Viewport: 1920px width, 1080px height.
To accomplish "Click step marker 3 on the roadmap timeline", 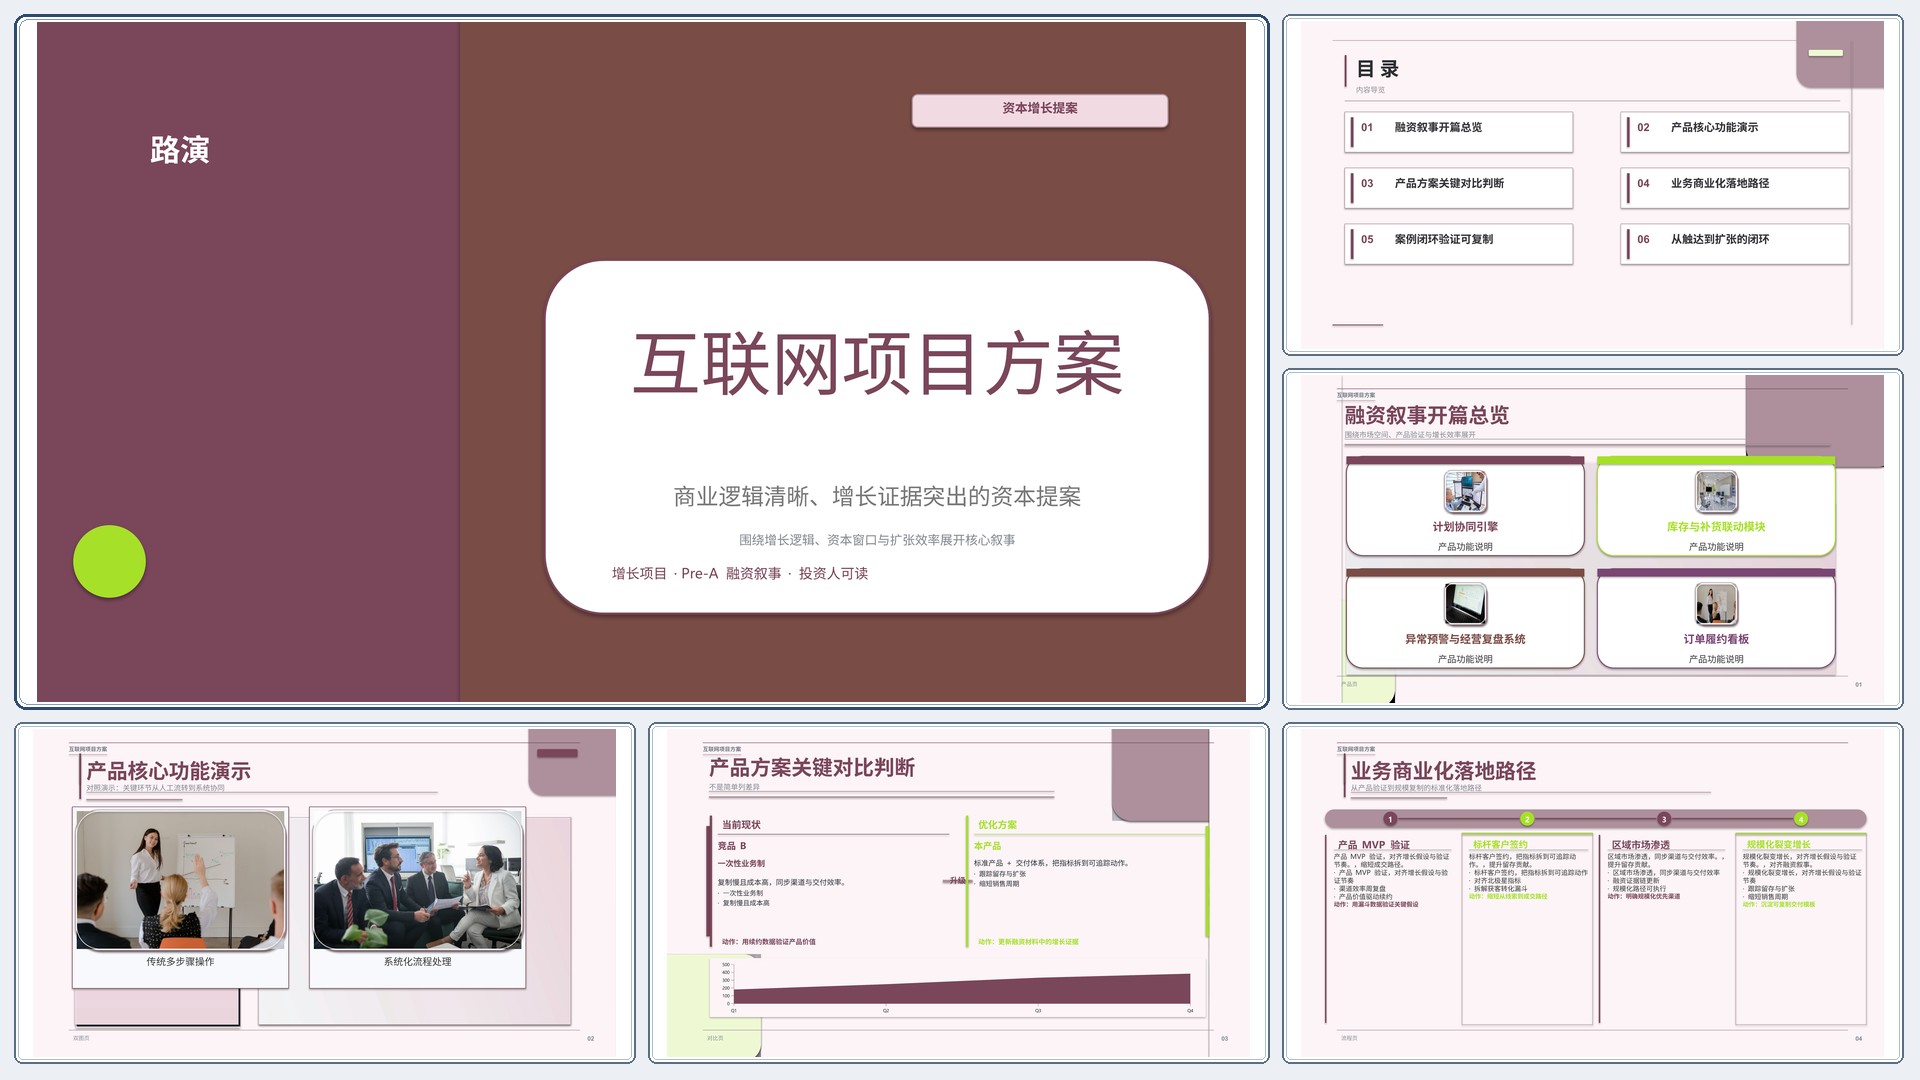I will click(1664, 819).
